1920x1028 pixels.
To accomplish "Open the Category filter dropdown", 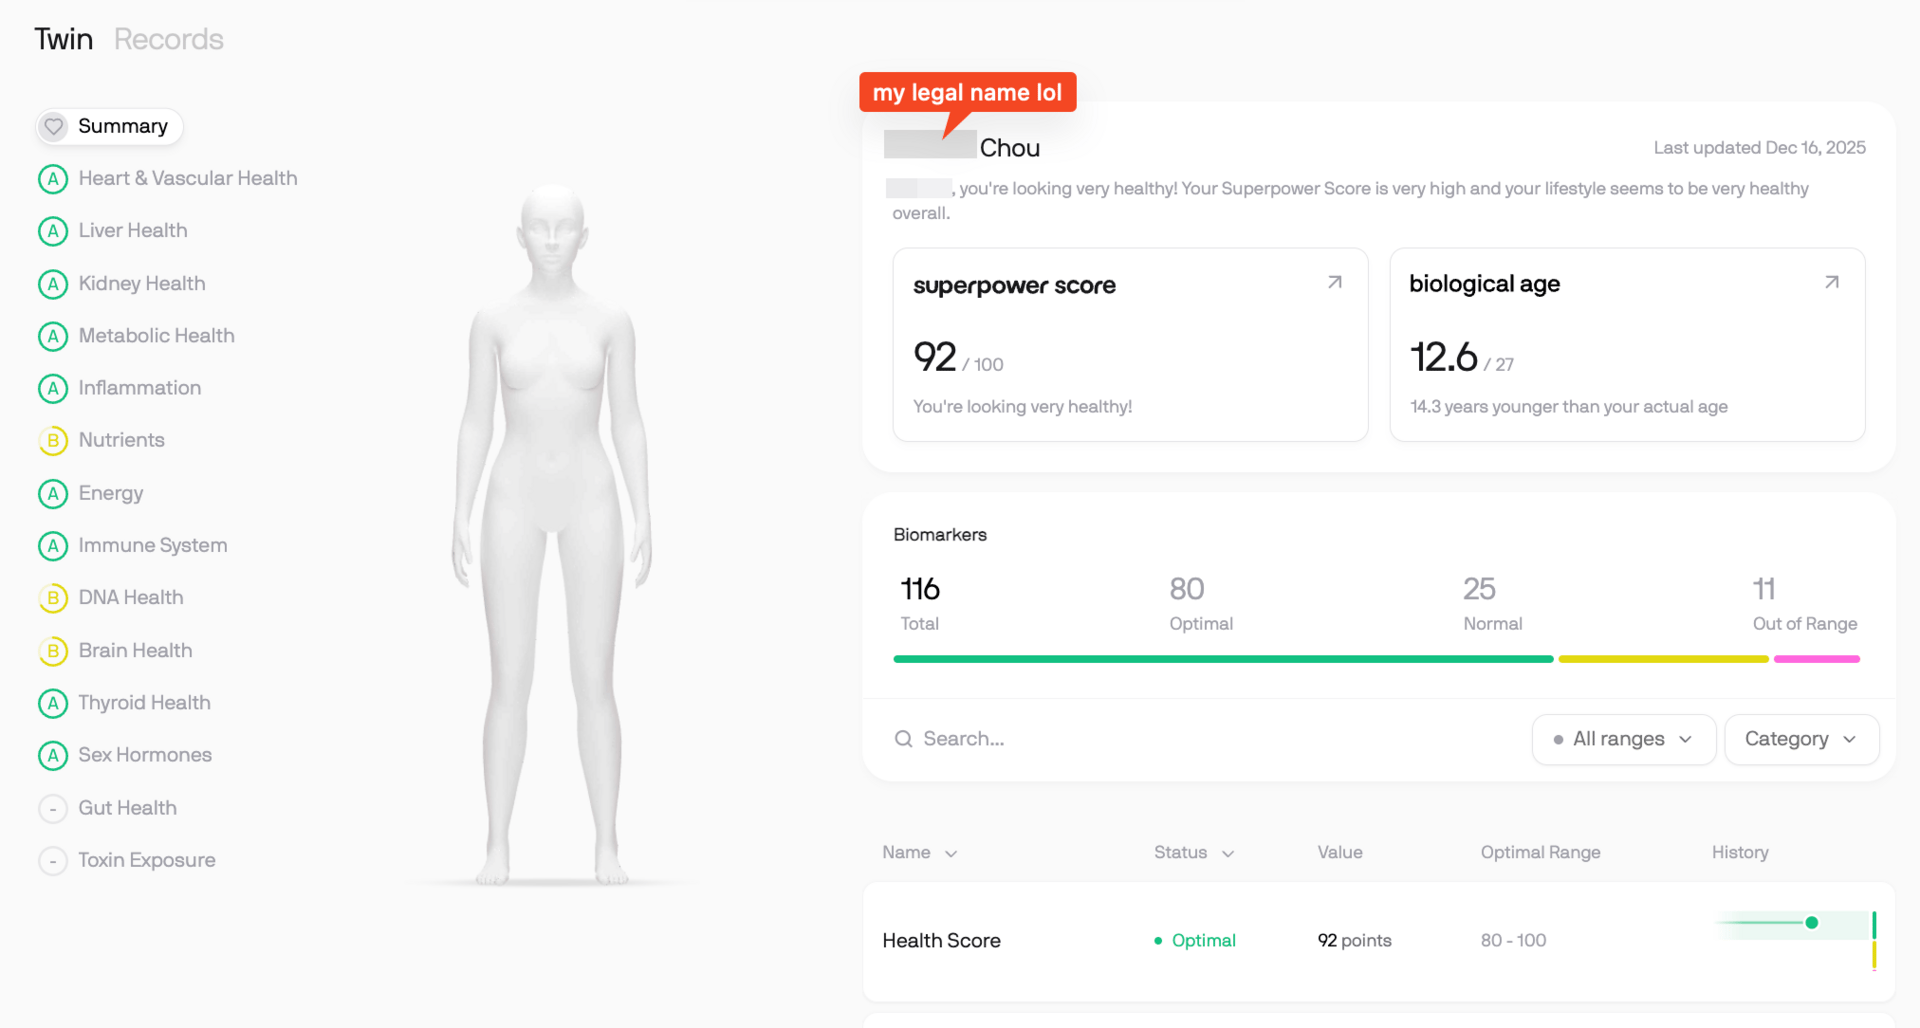I will (1802, 739).
